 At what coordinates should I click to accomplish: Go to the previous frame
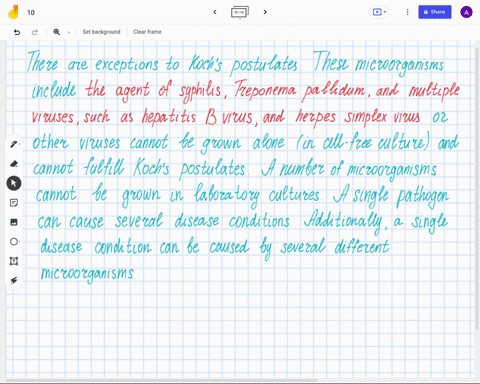click(x=215, y=12)
